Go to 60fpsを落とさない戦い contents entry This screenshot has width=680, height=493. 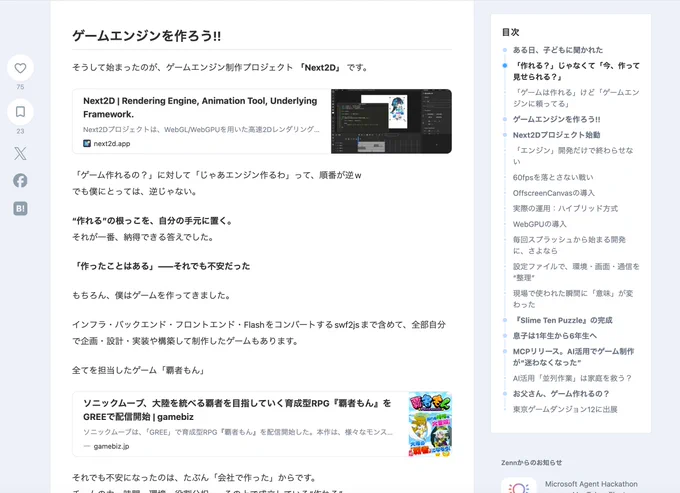click(x=553, y=177)
